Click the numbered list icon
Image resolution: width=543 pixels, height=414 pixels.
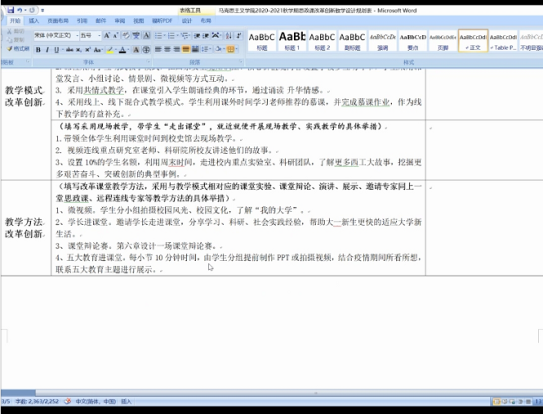coord(171,35)
